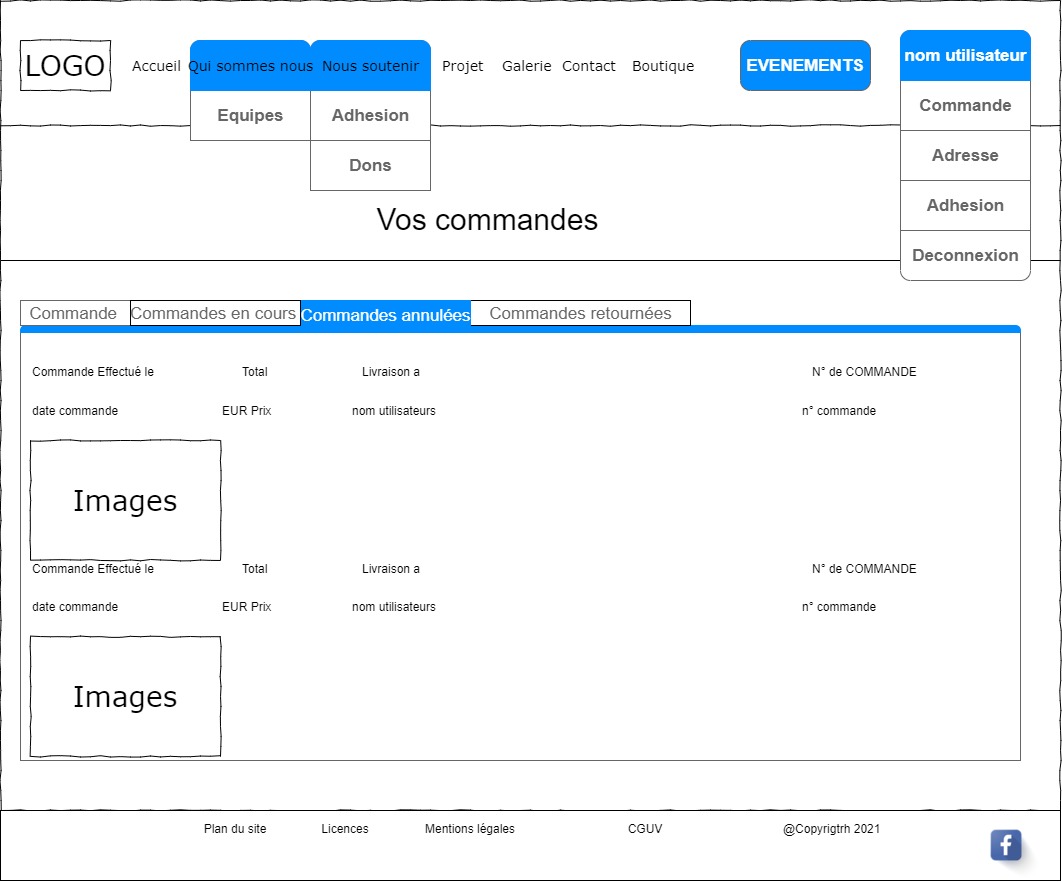The height and width of the screenshot is (882, 1062).
Task: Go to the Boutique page
Action: tap(662, 66)
